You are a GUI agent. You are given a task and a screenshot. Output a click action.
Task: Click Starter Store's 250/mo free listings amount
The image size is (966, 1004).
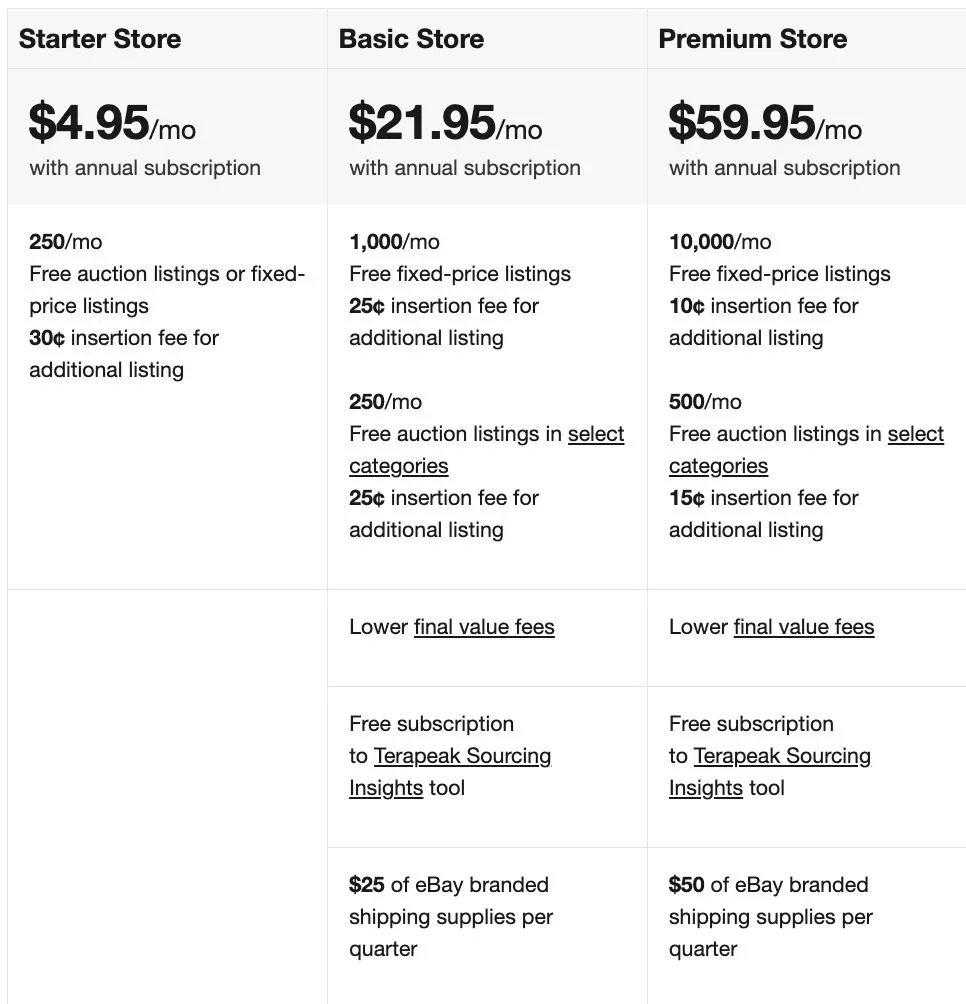click(x=66, y=242)
